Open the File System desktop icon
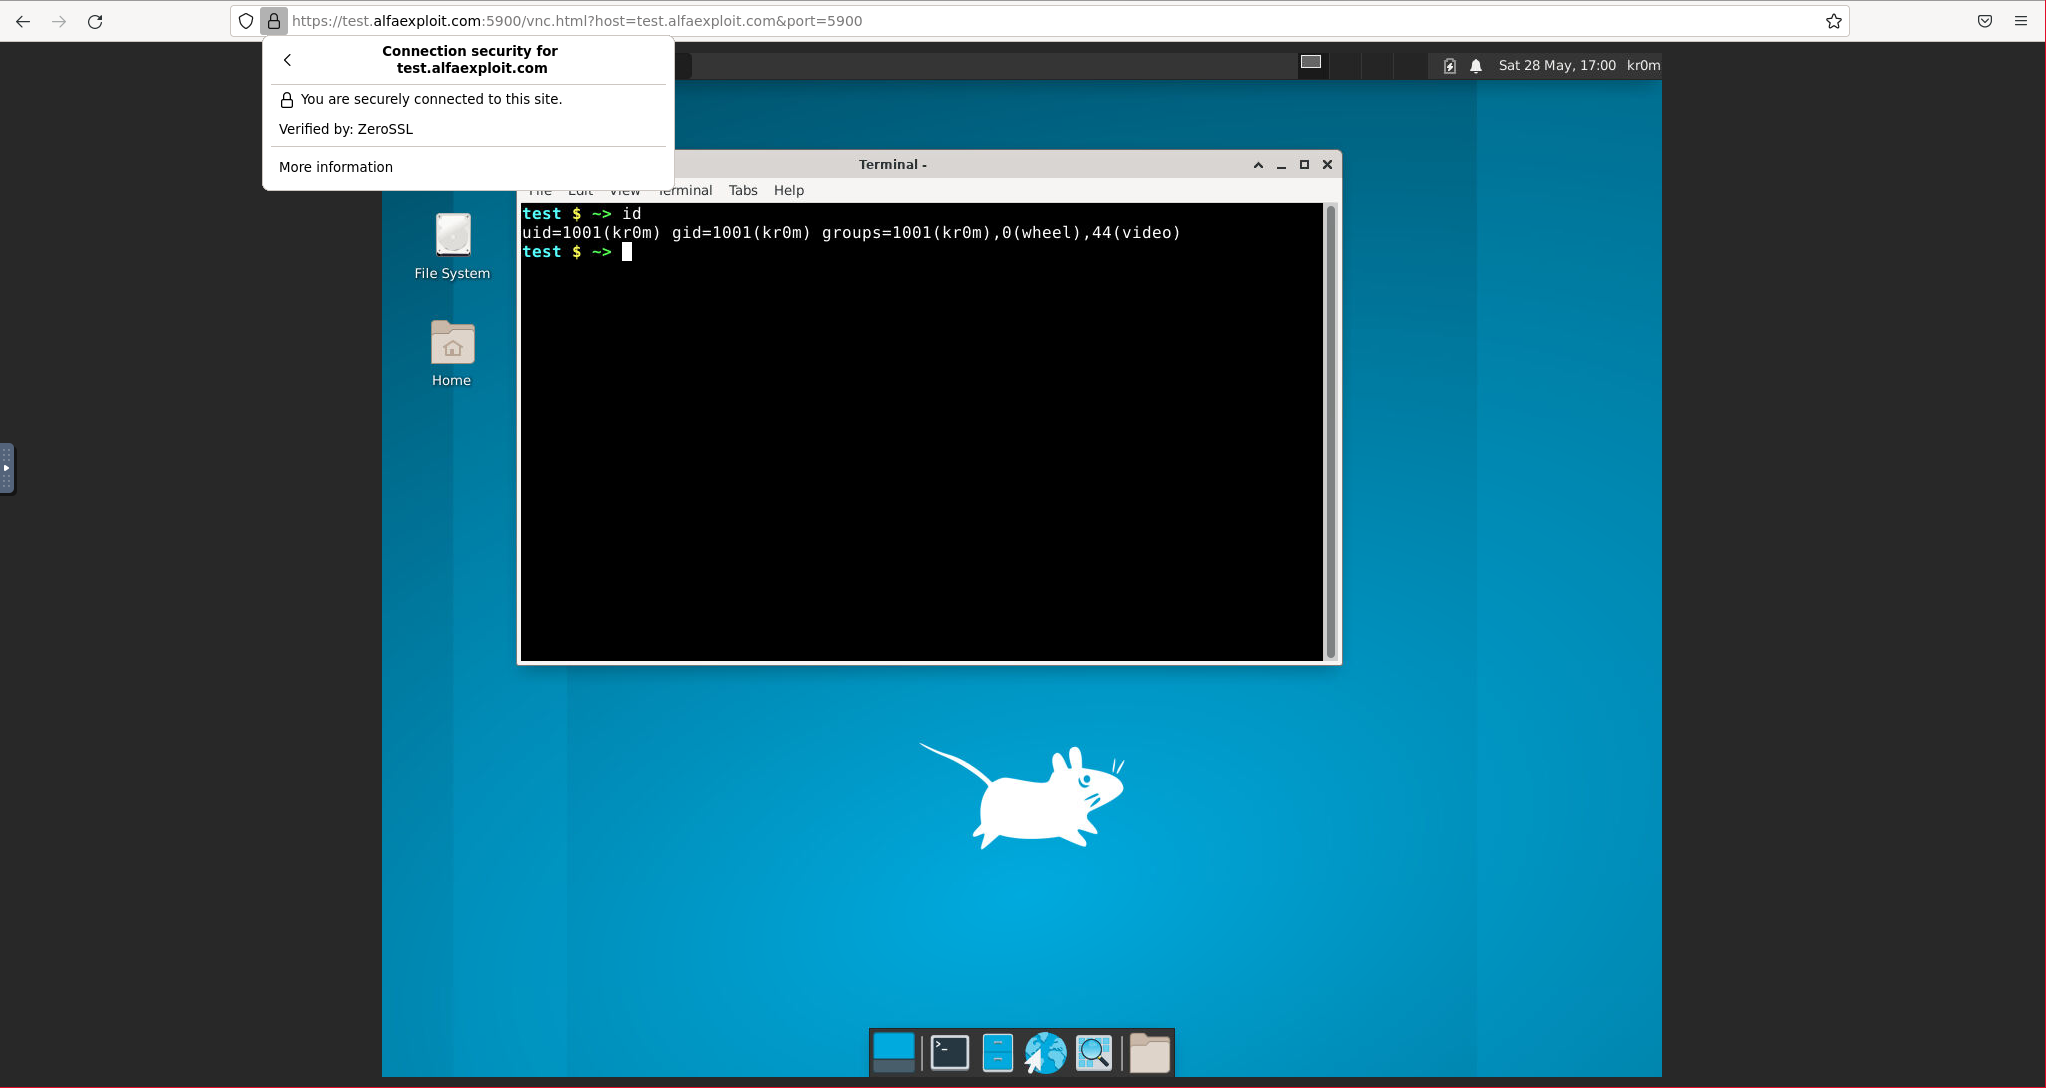 (x=452, y=246)
